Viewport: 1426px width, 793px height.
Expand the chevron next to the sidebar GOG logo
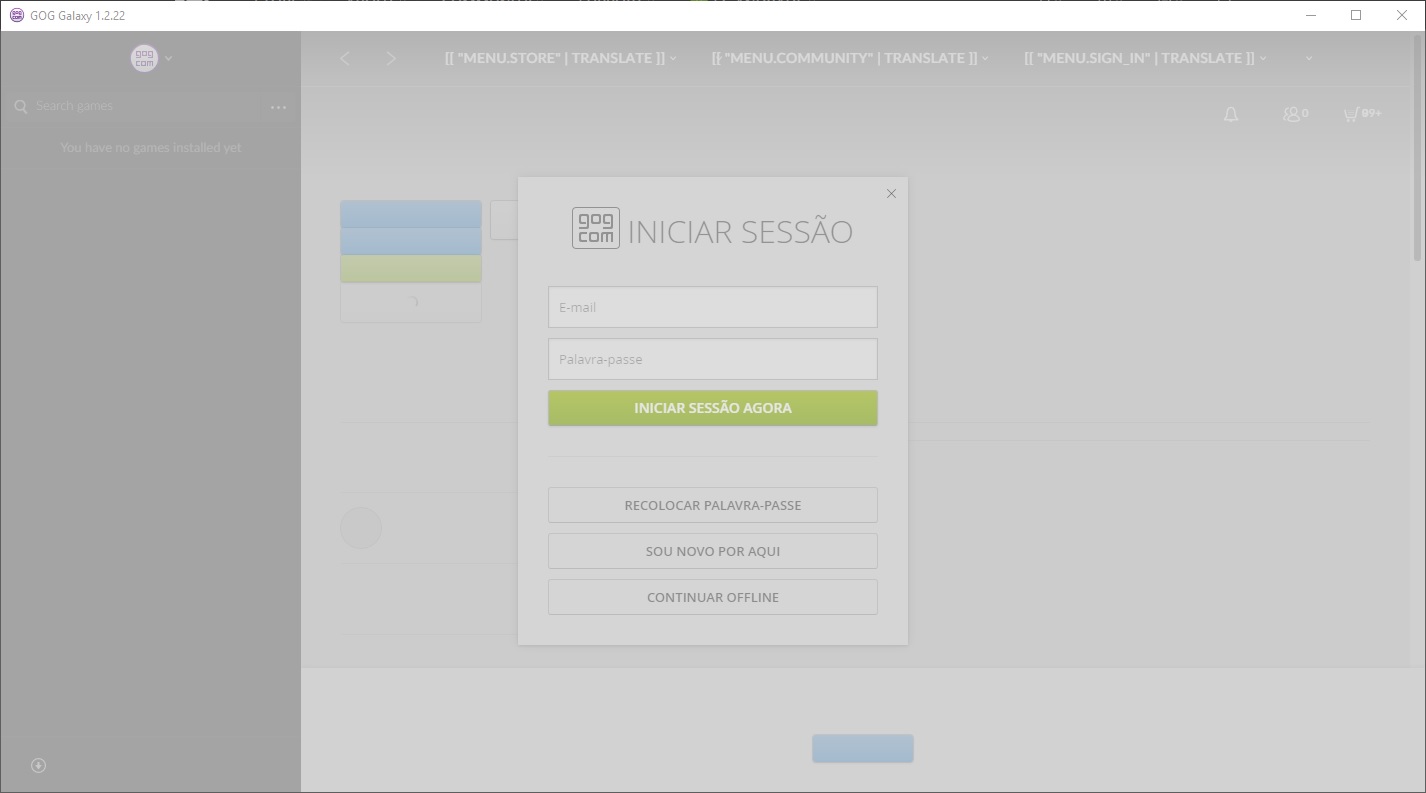click(x=169, y=59)
